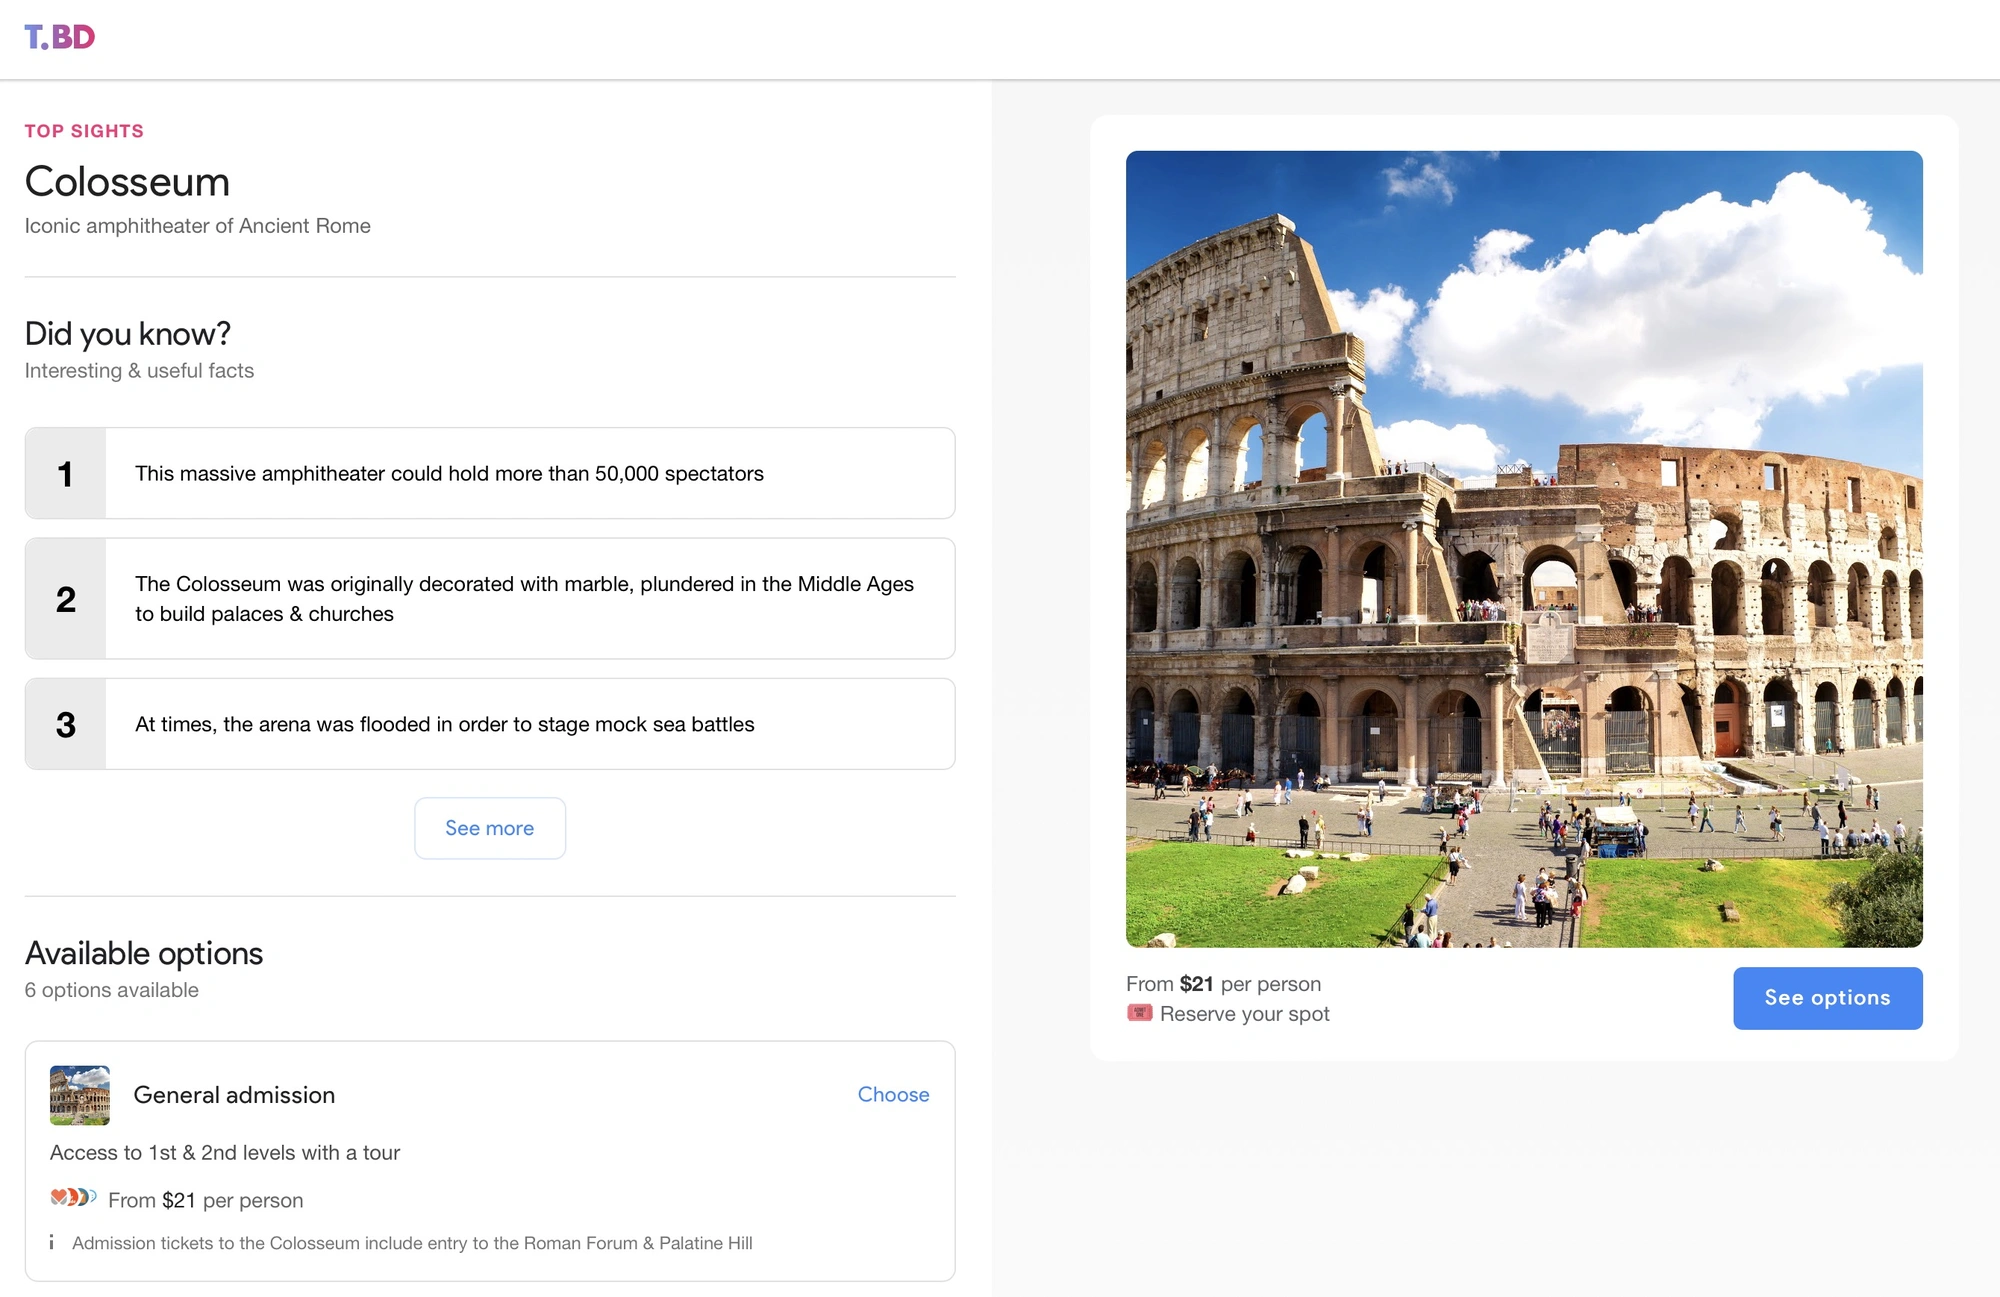Click the T.BD logo
The width and height of the screenshot is (2000, 1297).
60,37
